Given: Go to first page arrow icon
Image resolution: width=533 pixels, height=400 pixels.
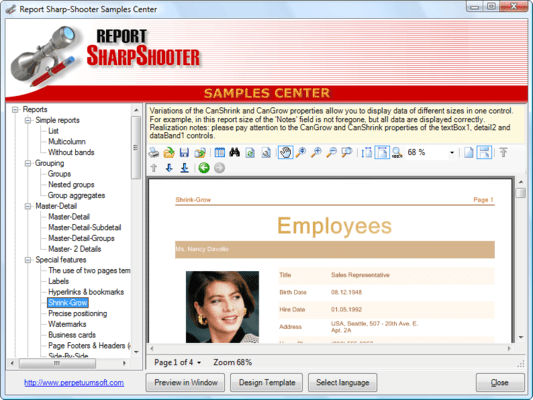Looking at the screenshot, I should tap(503, 152).
